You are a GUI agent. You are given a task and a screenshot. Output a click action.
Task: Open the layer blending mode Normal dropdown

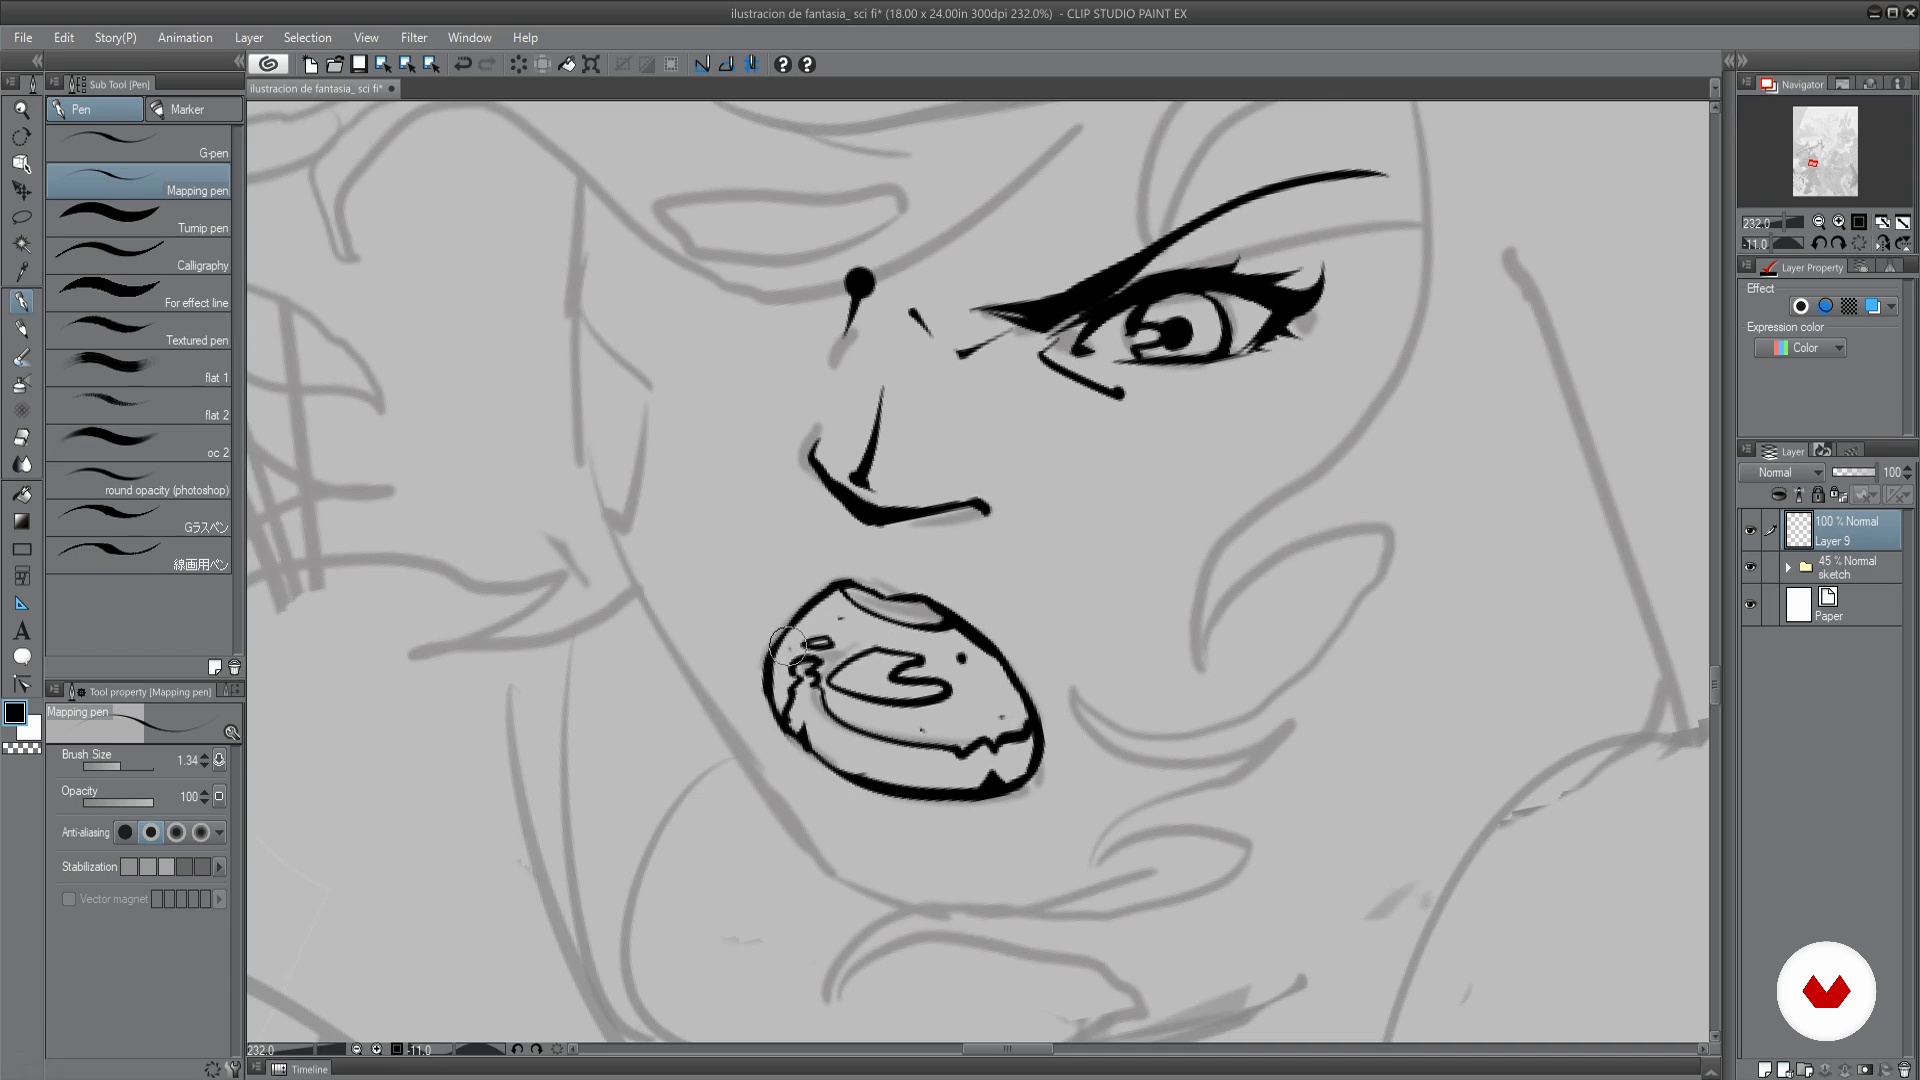tap(1783, 472)
